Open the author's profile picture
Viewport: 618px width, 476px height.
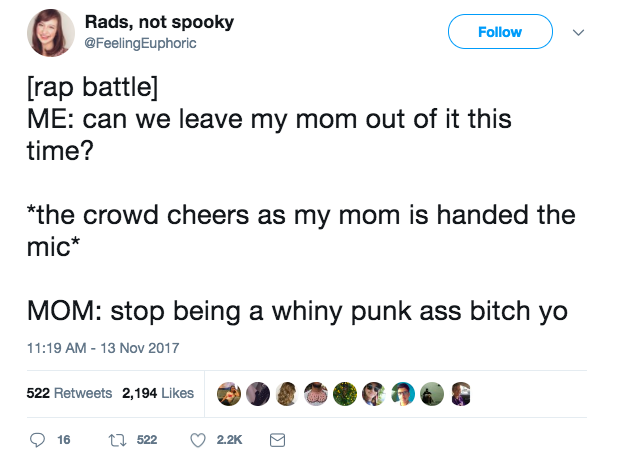[x=50, y=33]
